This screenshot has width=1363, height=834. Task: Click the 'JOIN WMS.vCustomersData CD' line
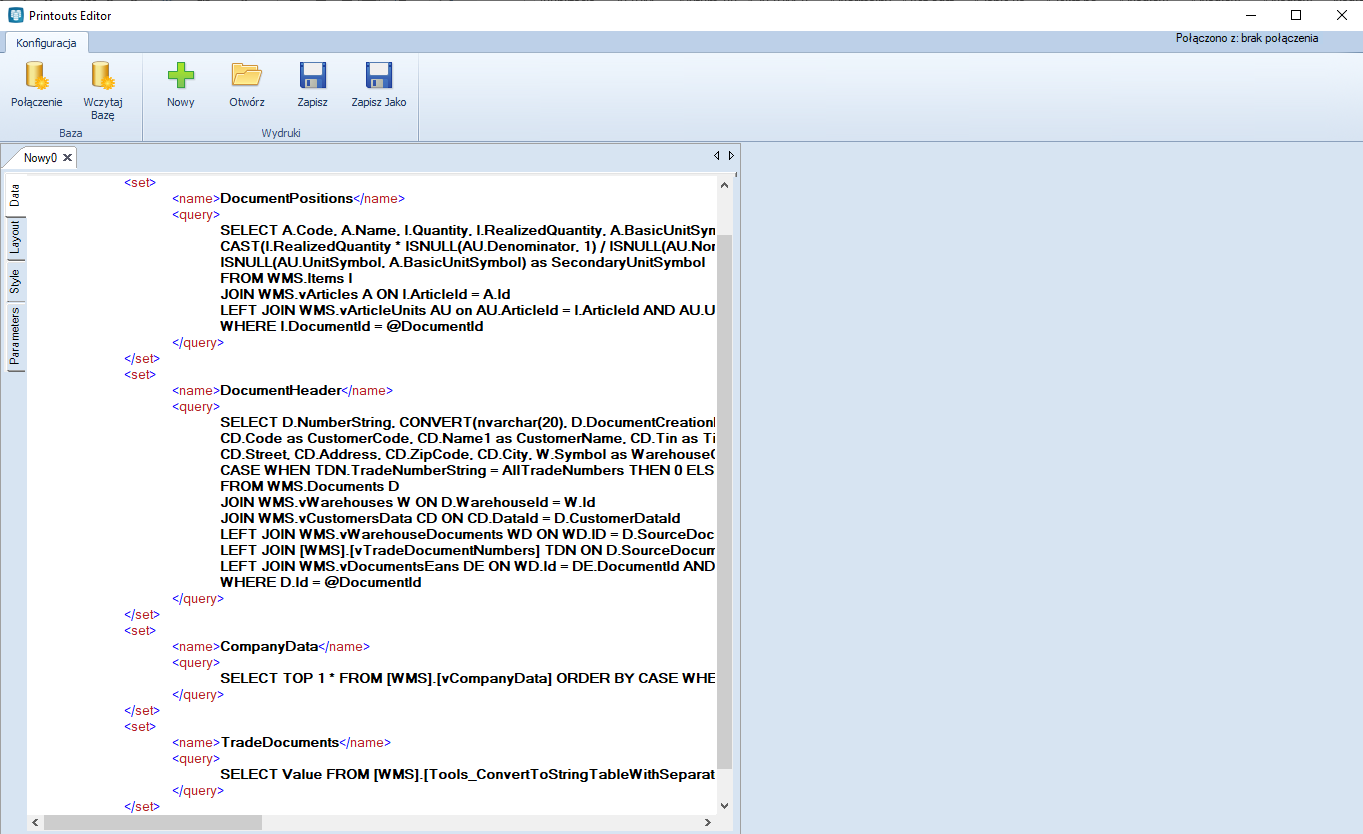point(450,518)
